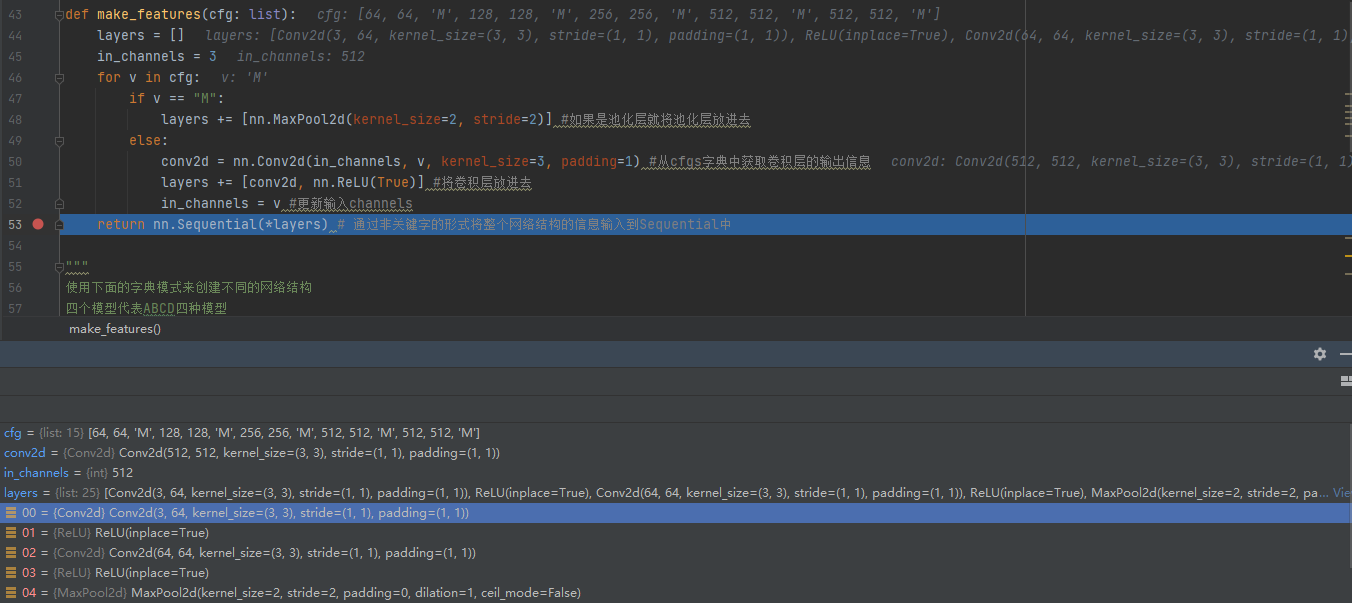
Task: Click inline hint "cfg: [64, 64, 'M'..." on line 43
Action: 628,15
